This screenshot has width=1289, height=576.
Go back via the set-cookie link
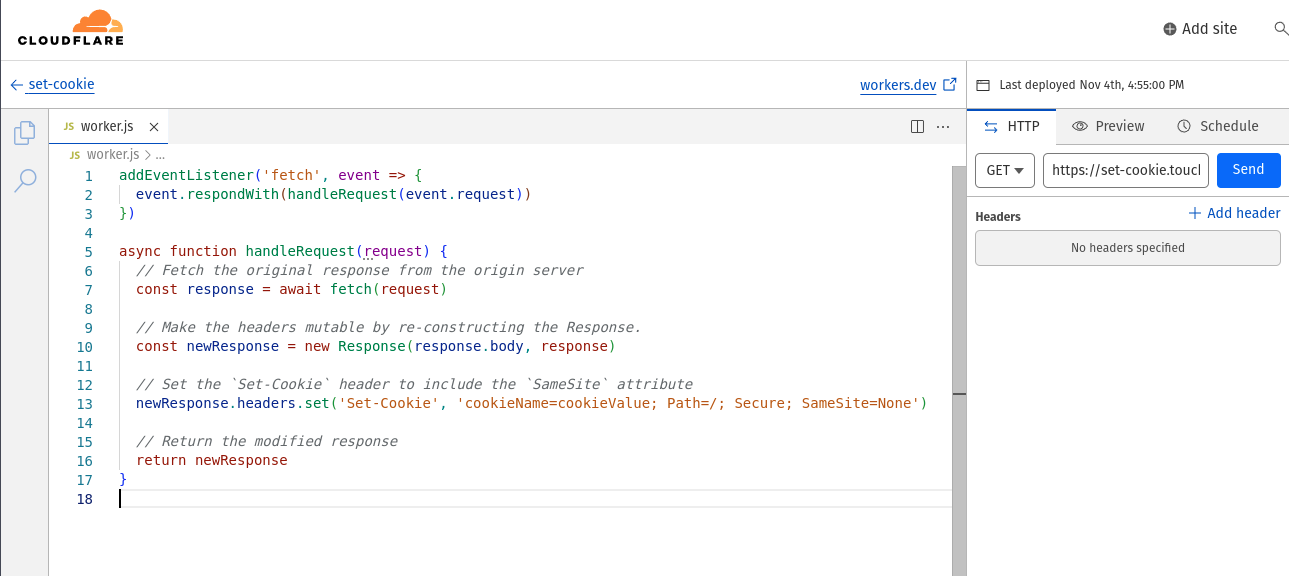tap(60, 85)
